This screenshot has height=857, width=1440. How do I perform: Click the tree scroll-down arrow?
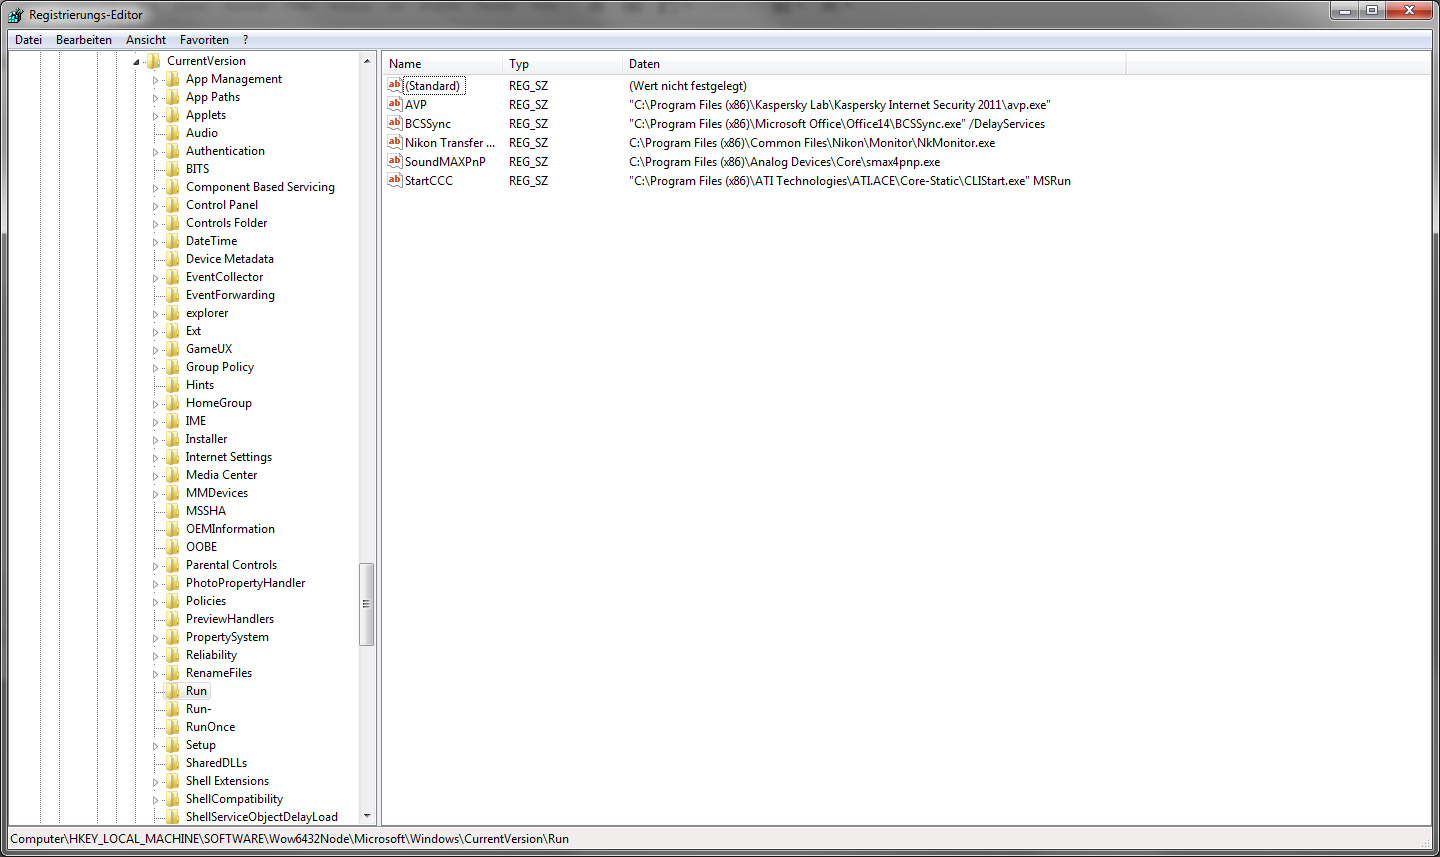(367, 816)
